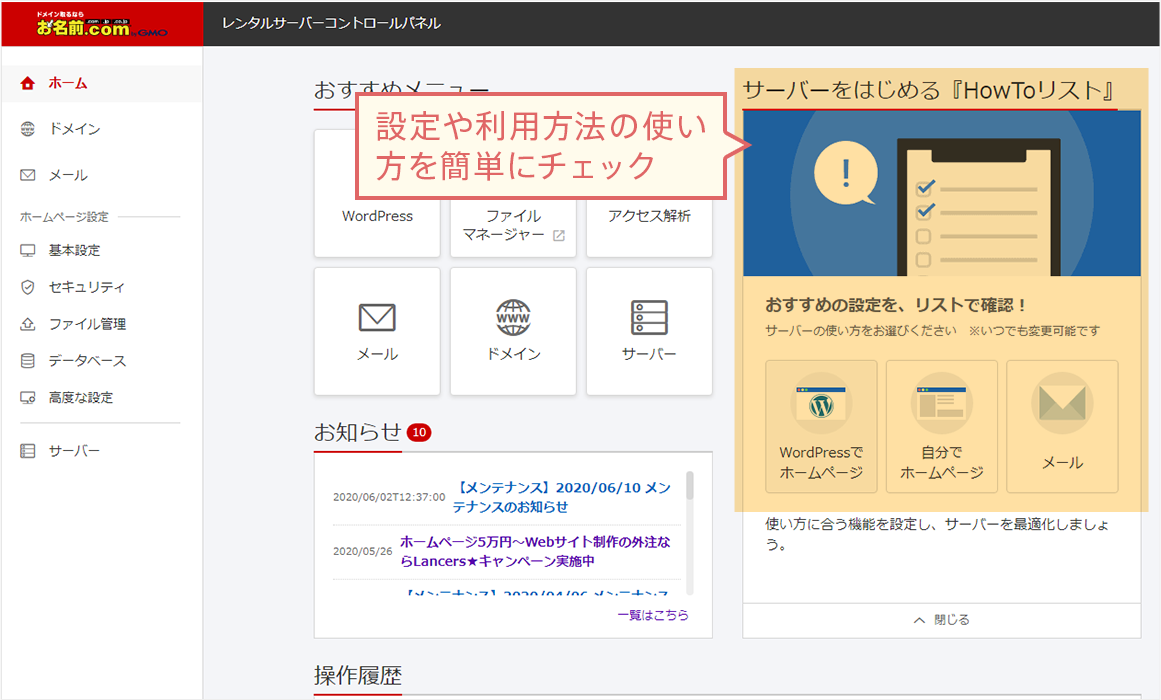1161x700 pixels.
Task: Click the envelope icon in the メール card
Action: click(377, 317)
